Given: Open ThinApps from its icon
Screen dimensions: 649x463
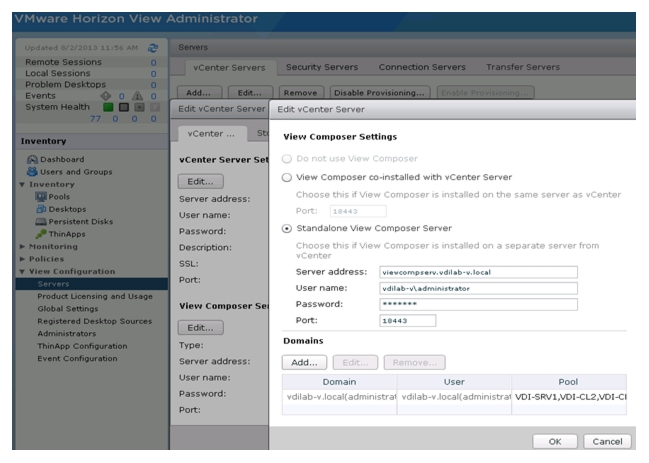Looking at the screenshot, I should click(41, 234).
